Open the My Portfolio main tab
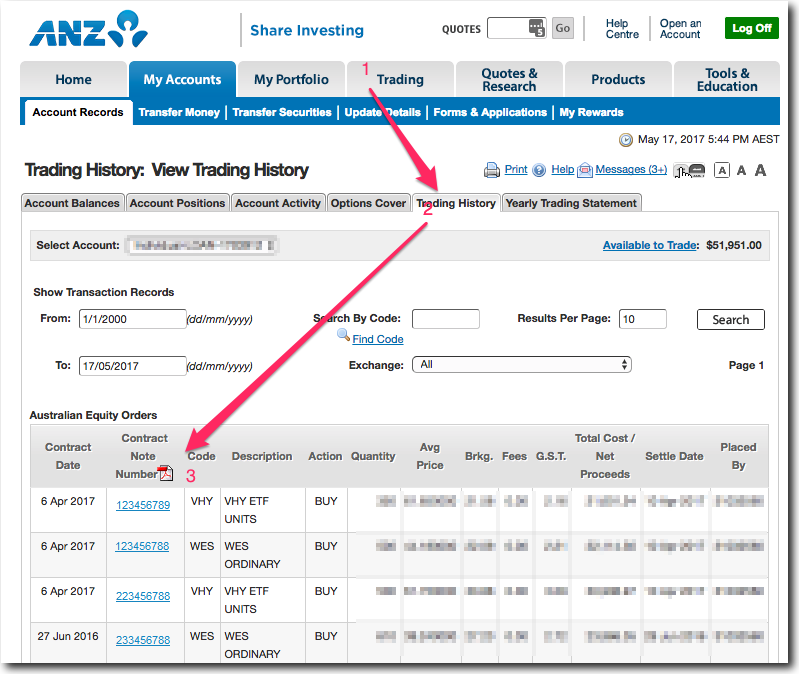Image resolution: width=799 pixels, height=674 pixels. pos(291,80)
